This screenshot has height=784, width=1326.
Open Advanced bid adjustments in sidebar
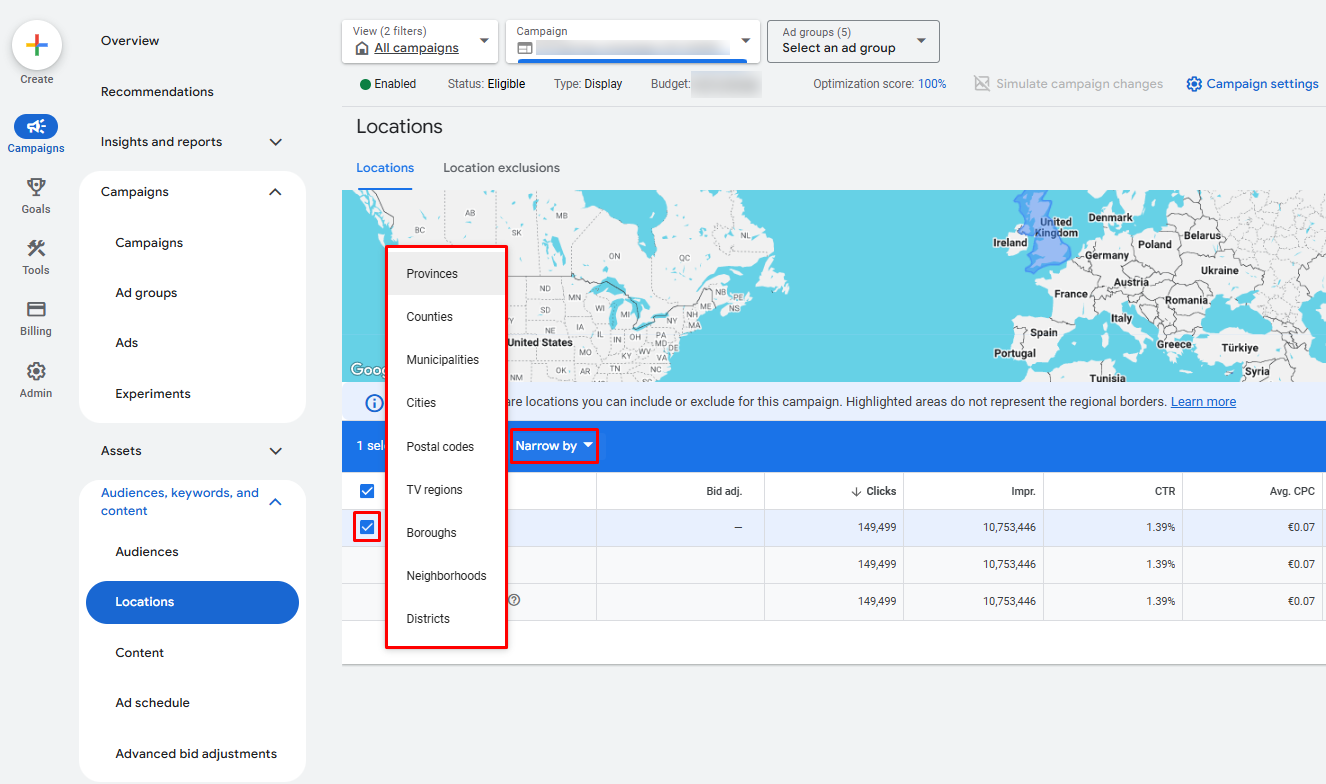(196, 754)
